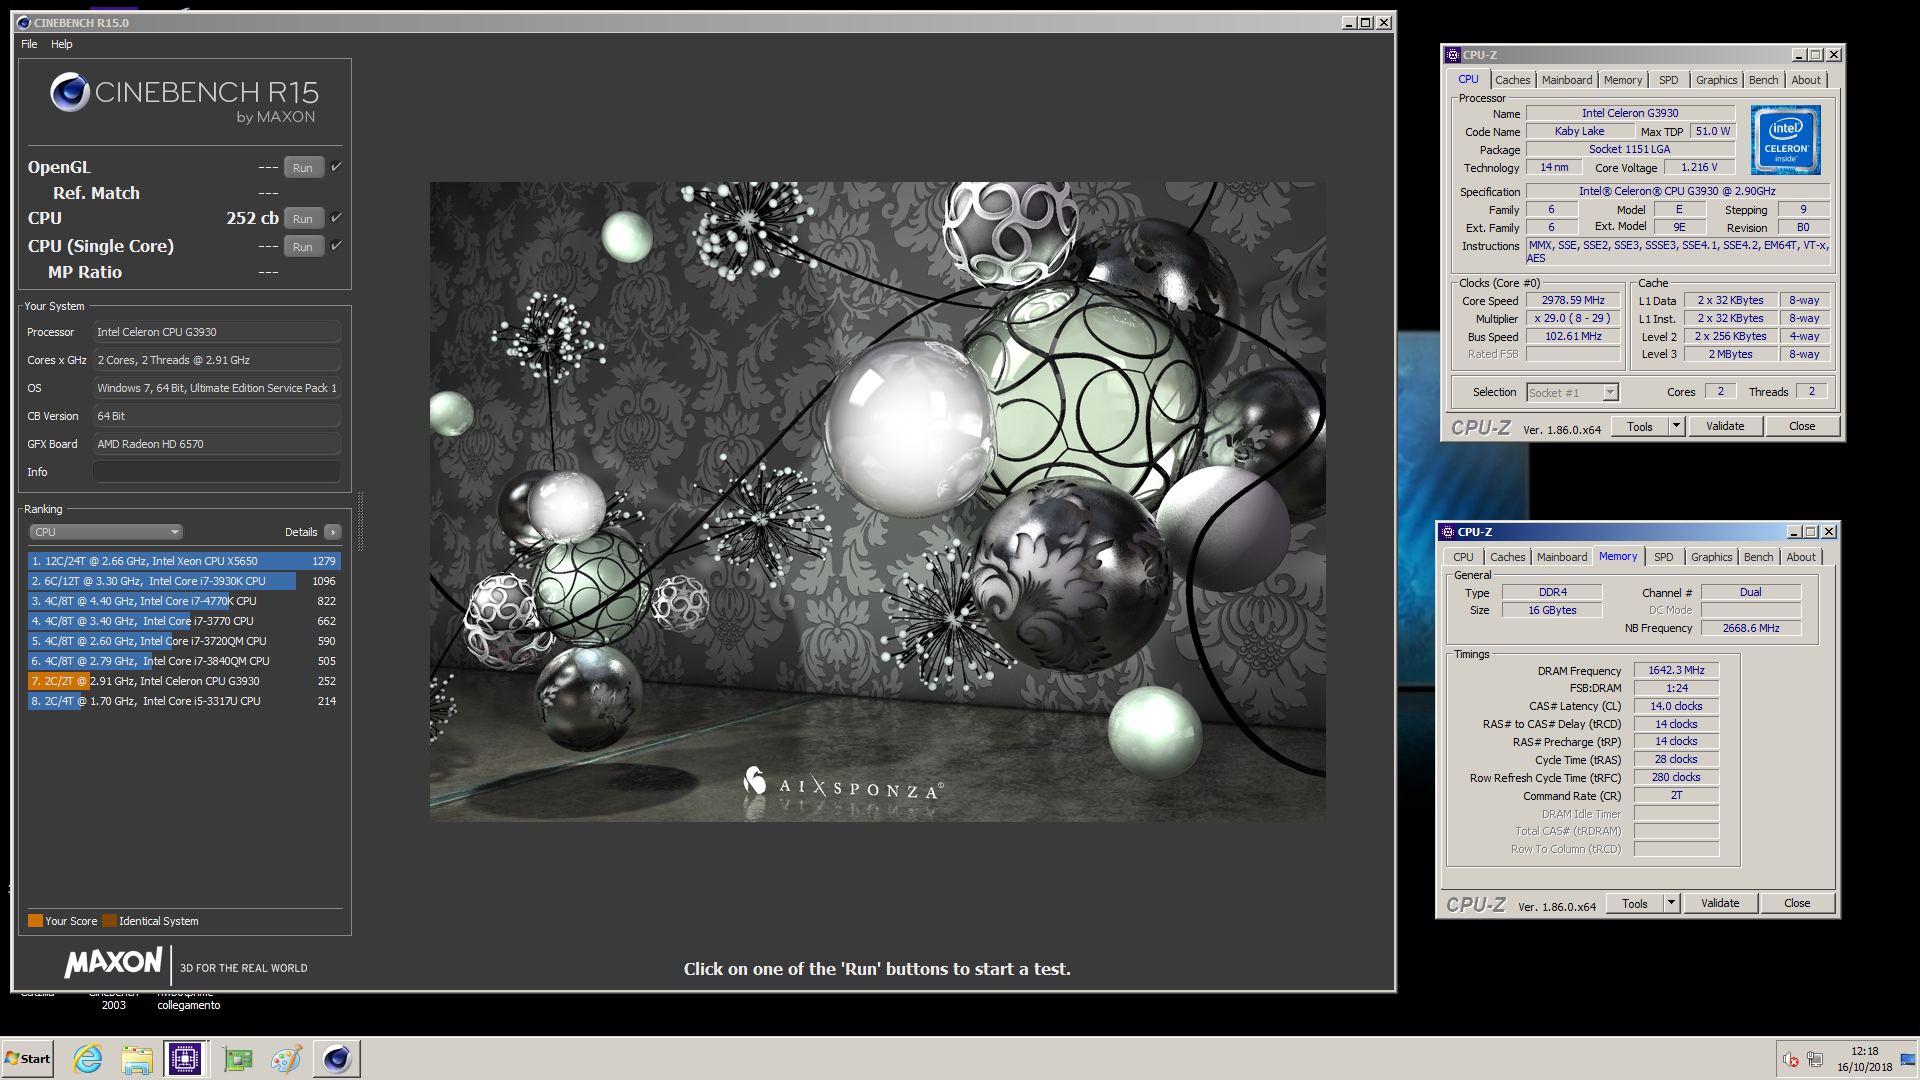Click the MAXON logo
The image size is (1920, 1080).
click(x=113, y=963)
